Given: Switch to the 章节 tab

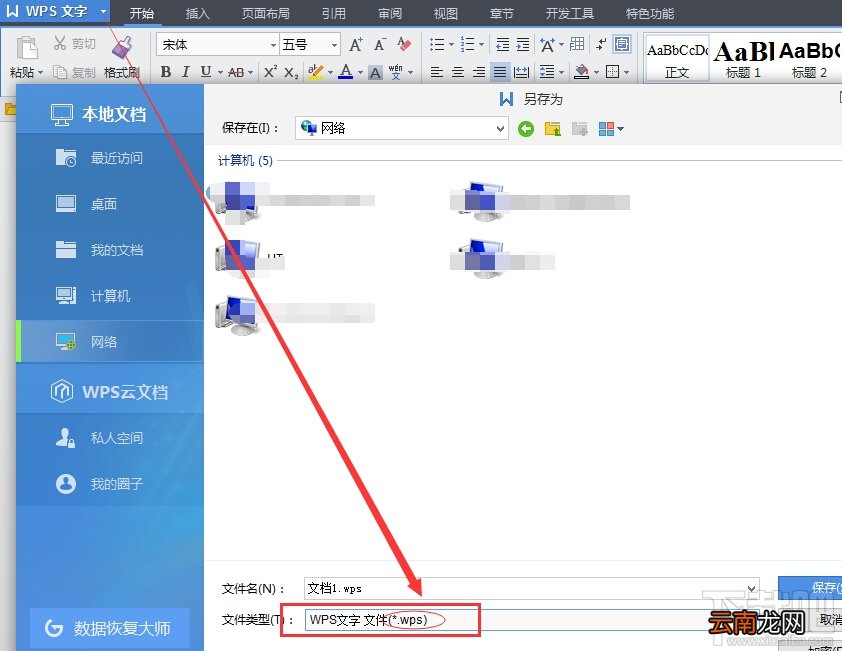Looking at the screenshot, I should point(502,13).
